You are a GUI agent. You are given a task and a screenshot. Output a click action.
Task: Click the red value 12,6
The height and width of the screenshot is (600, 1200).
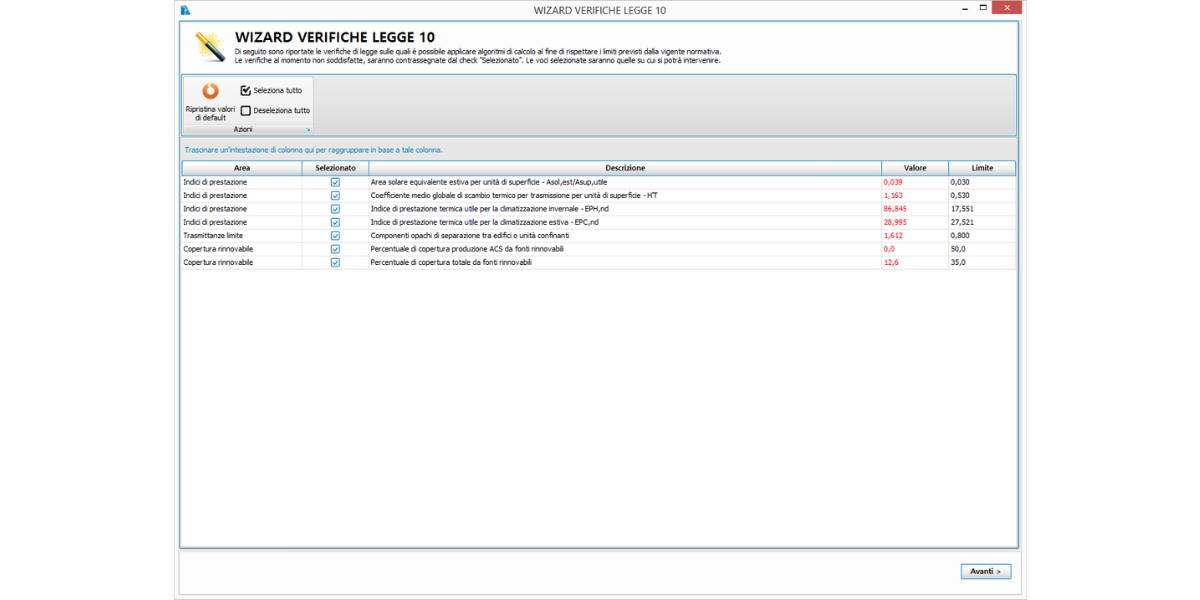(x=891, y=262)
